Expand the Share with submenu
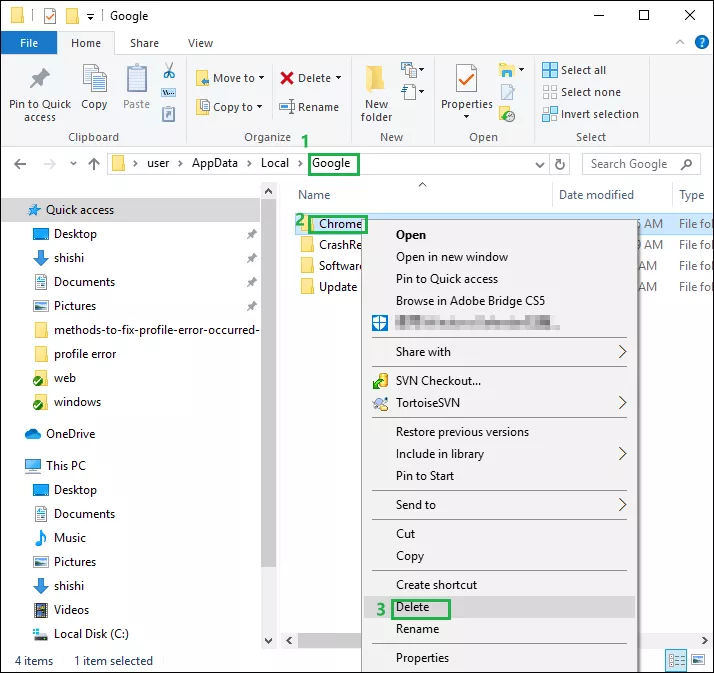Screen dimensions: 714x673 [499, 352]
